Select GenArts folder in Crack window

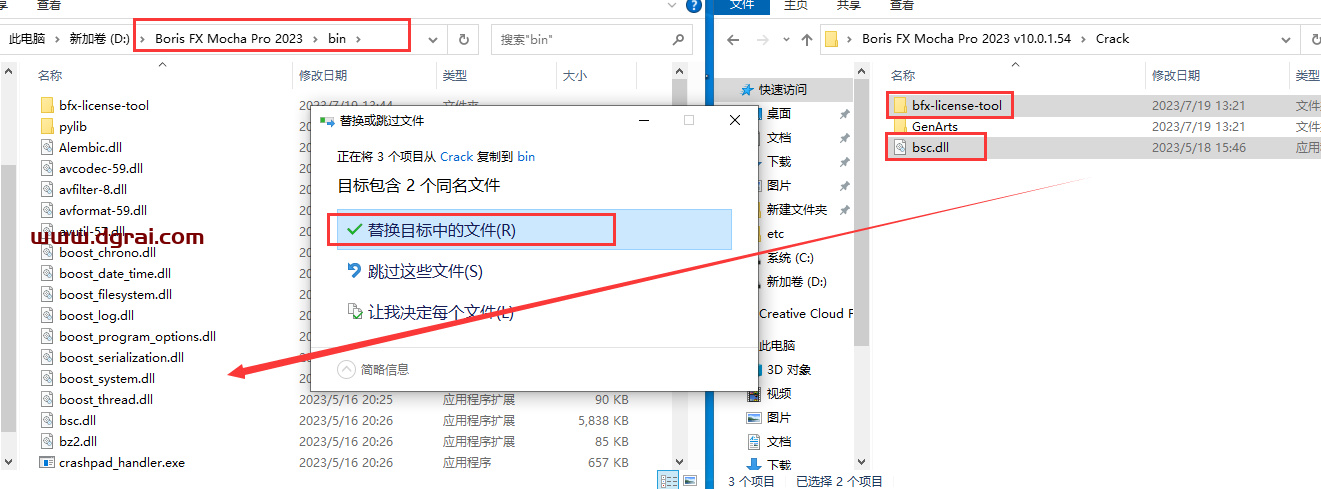coord(935,126)
